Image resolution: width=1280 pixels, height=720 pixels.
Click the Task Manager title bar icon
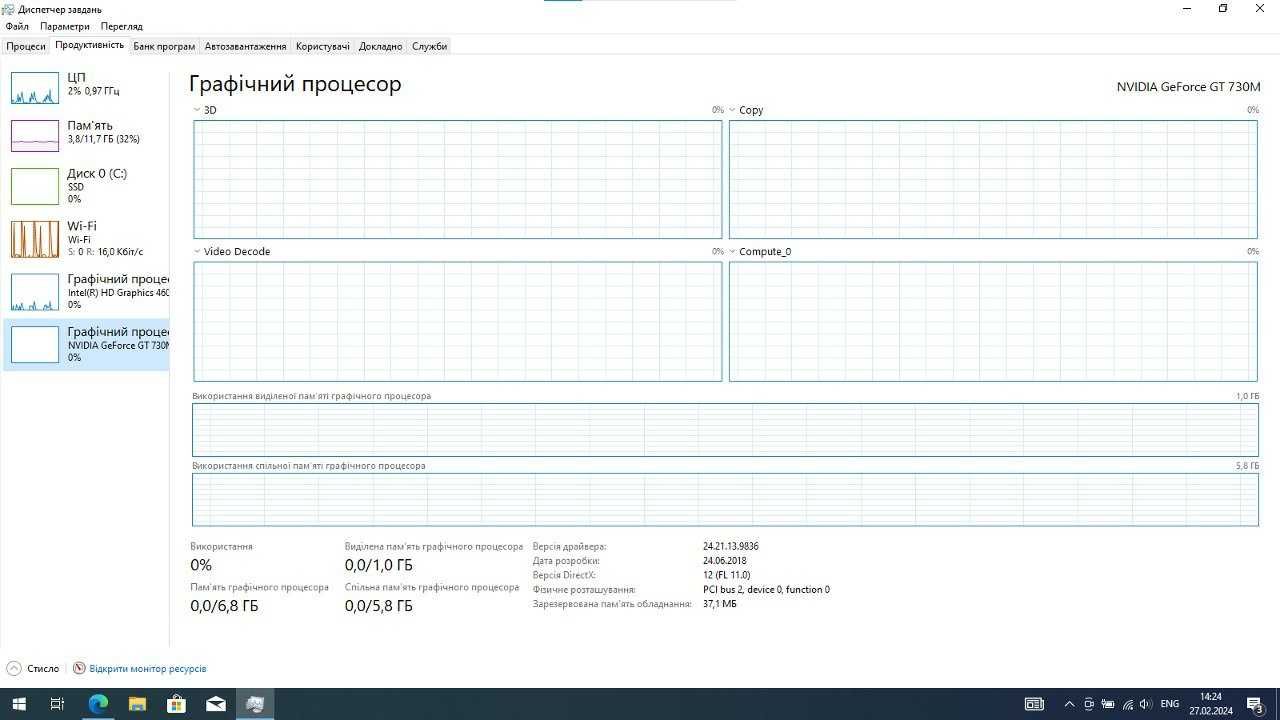click(x=9, y=9)
